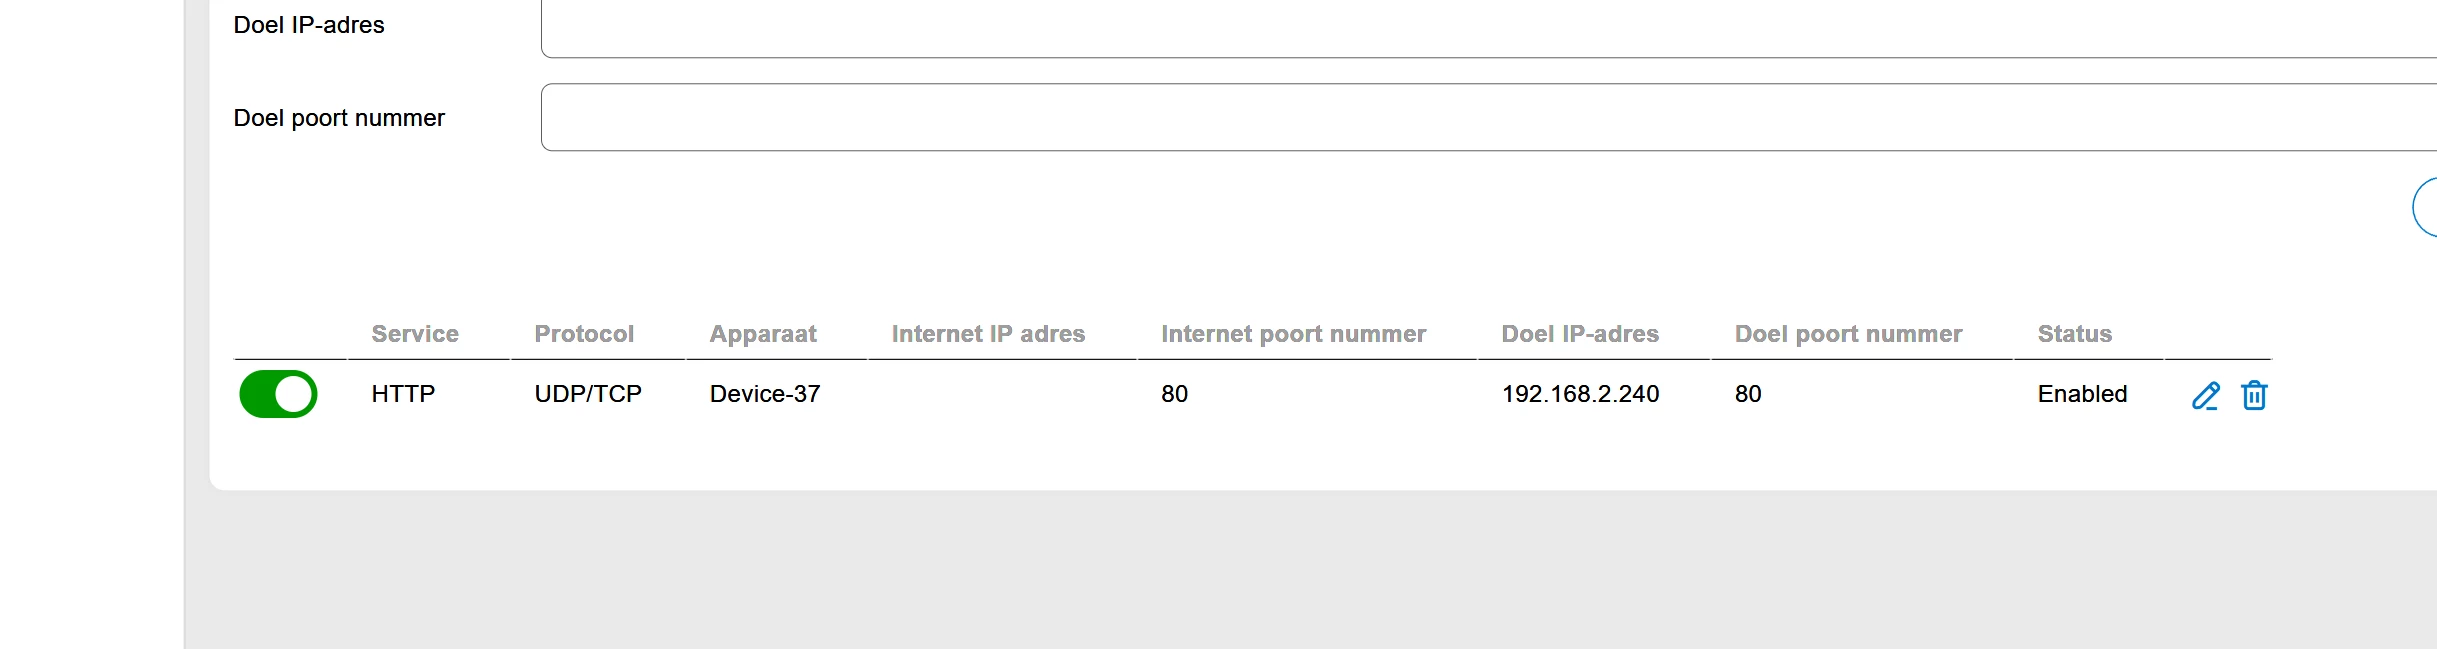
Task: Click the Doel poort nummer form label
Action: pyautogui.click(x=339, y=118)
